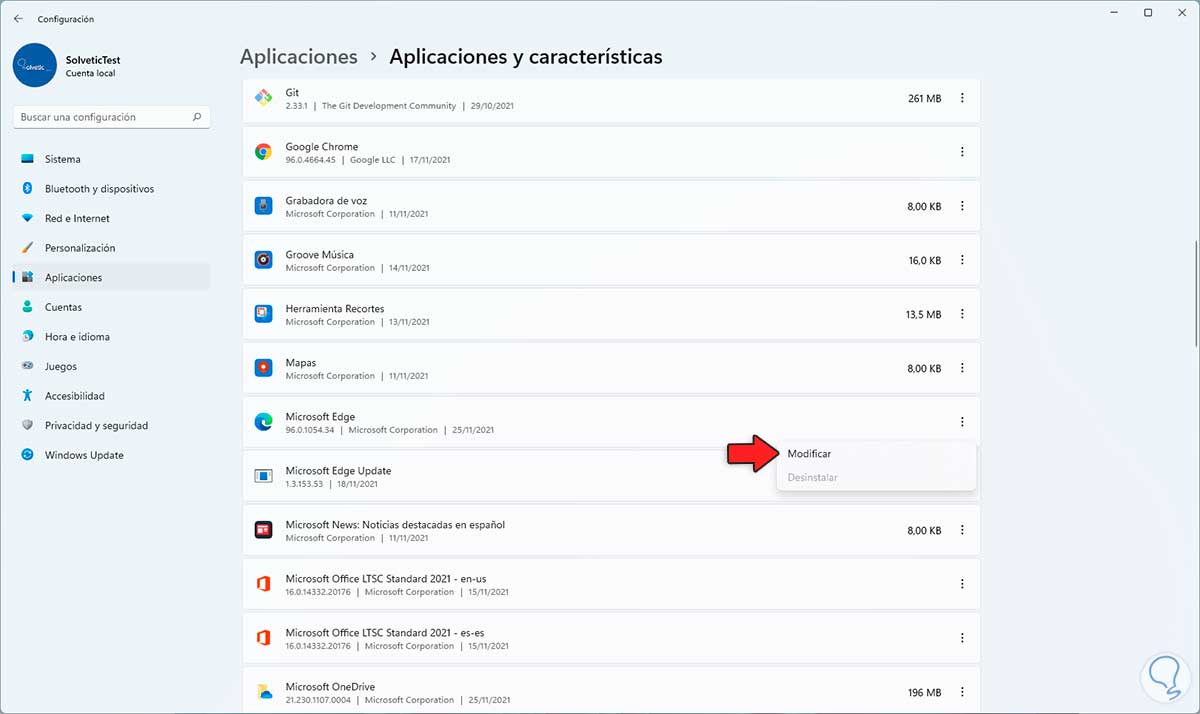Open the three-dot menu for Microsoft Edge
Screen dimensions: 1200x714
point(962,422)
